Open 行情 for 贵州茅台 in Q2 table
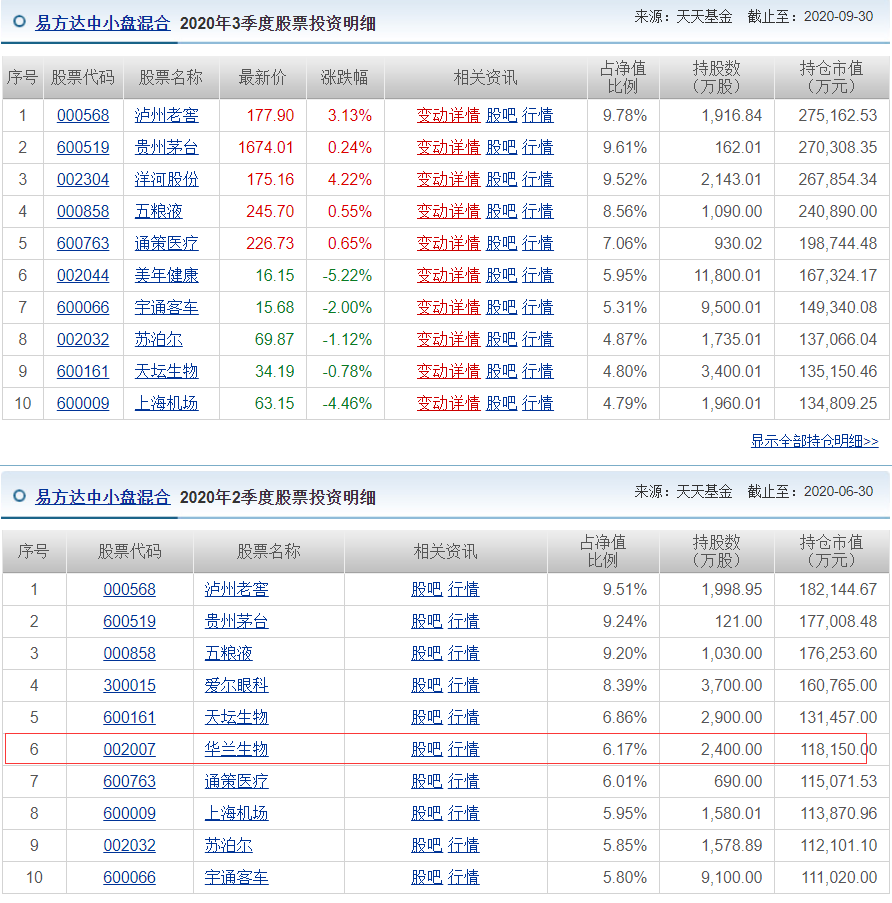Viewport: 892px width, 903px height. pos(464,621)
